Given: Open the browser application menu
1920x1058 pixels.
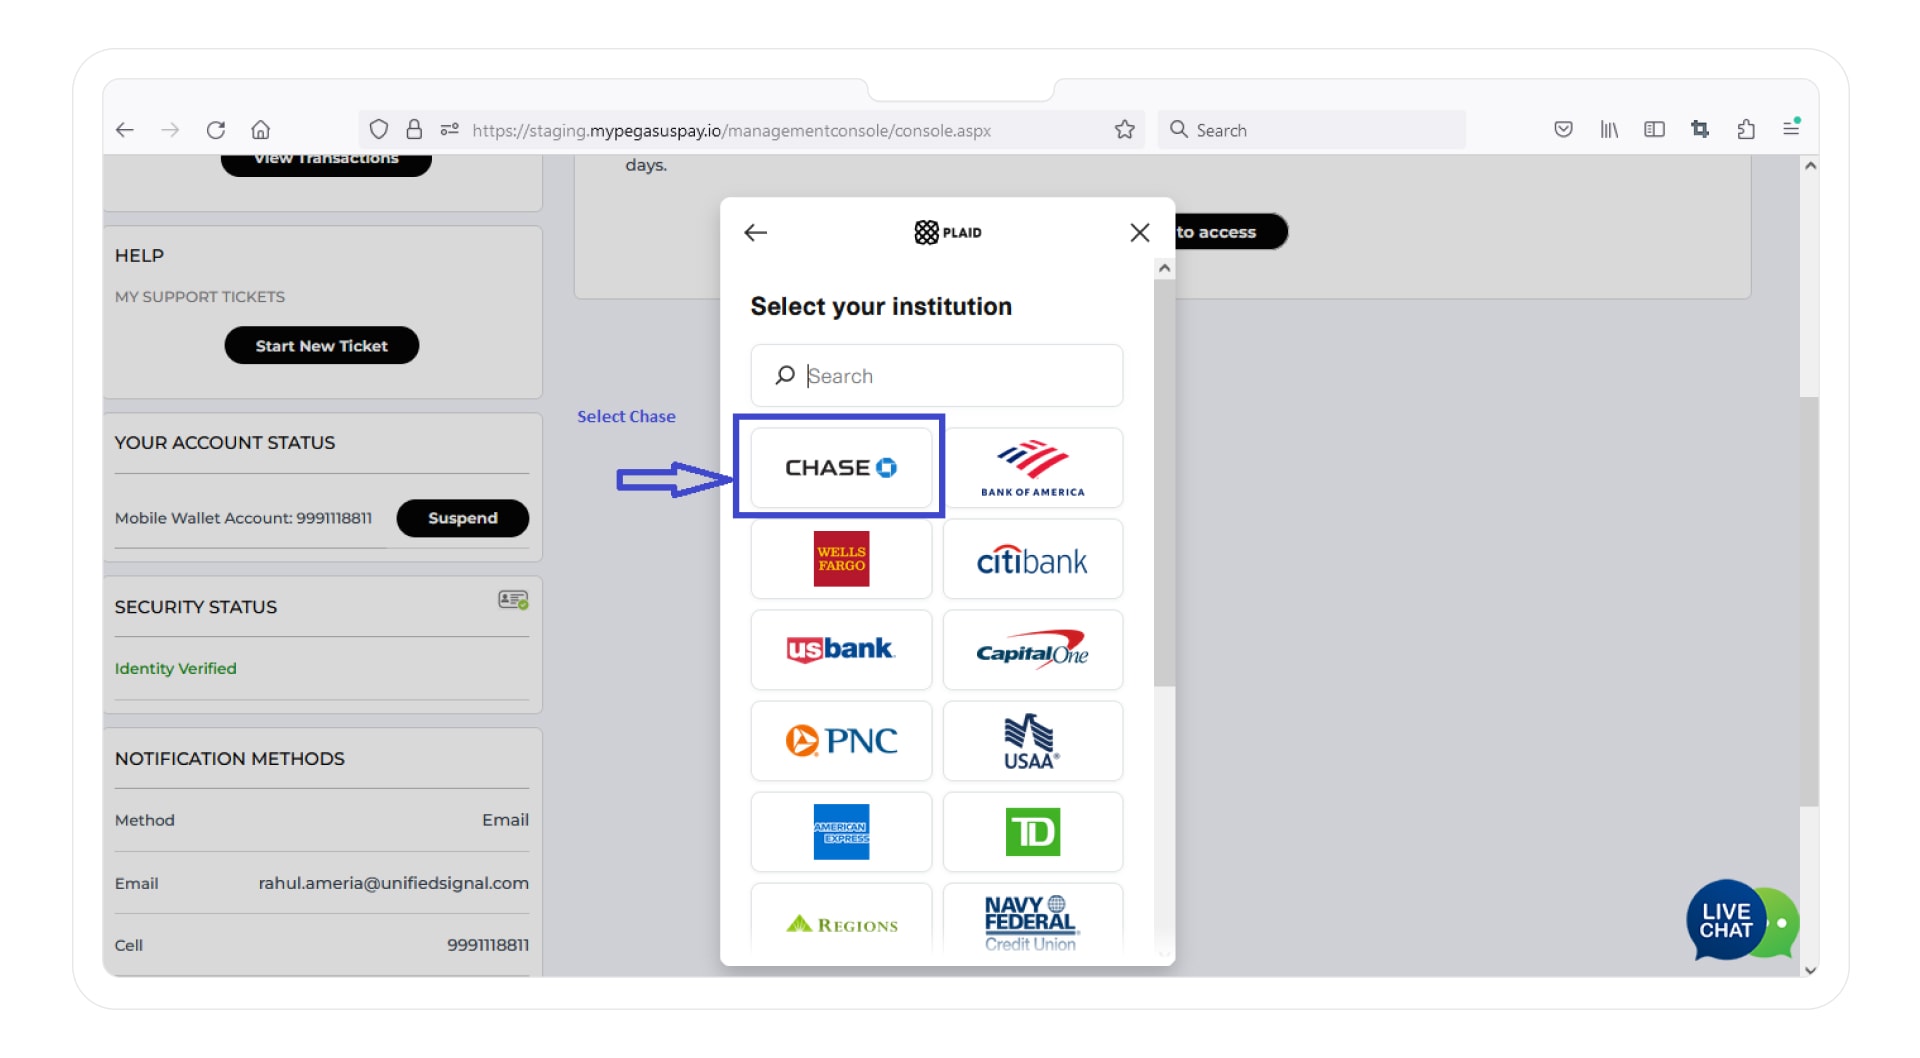Looking at the screenshot, I should point(1791,128).
